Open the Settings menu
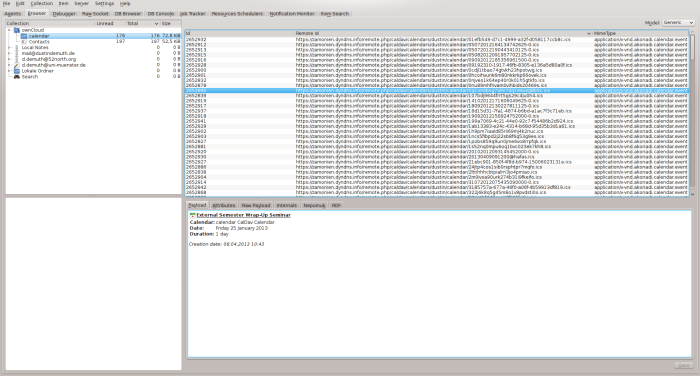 click(x=104, y=4)
